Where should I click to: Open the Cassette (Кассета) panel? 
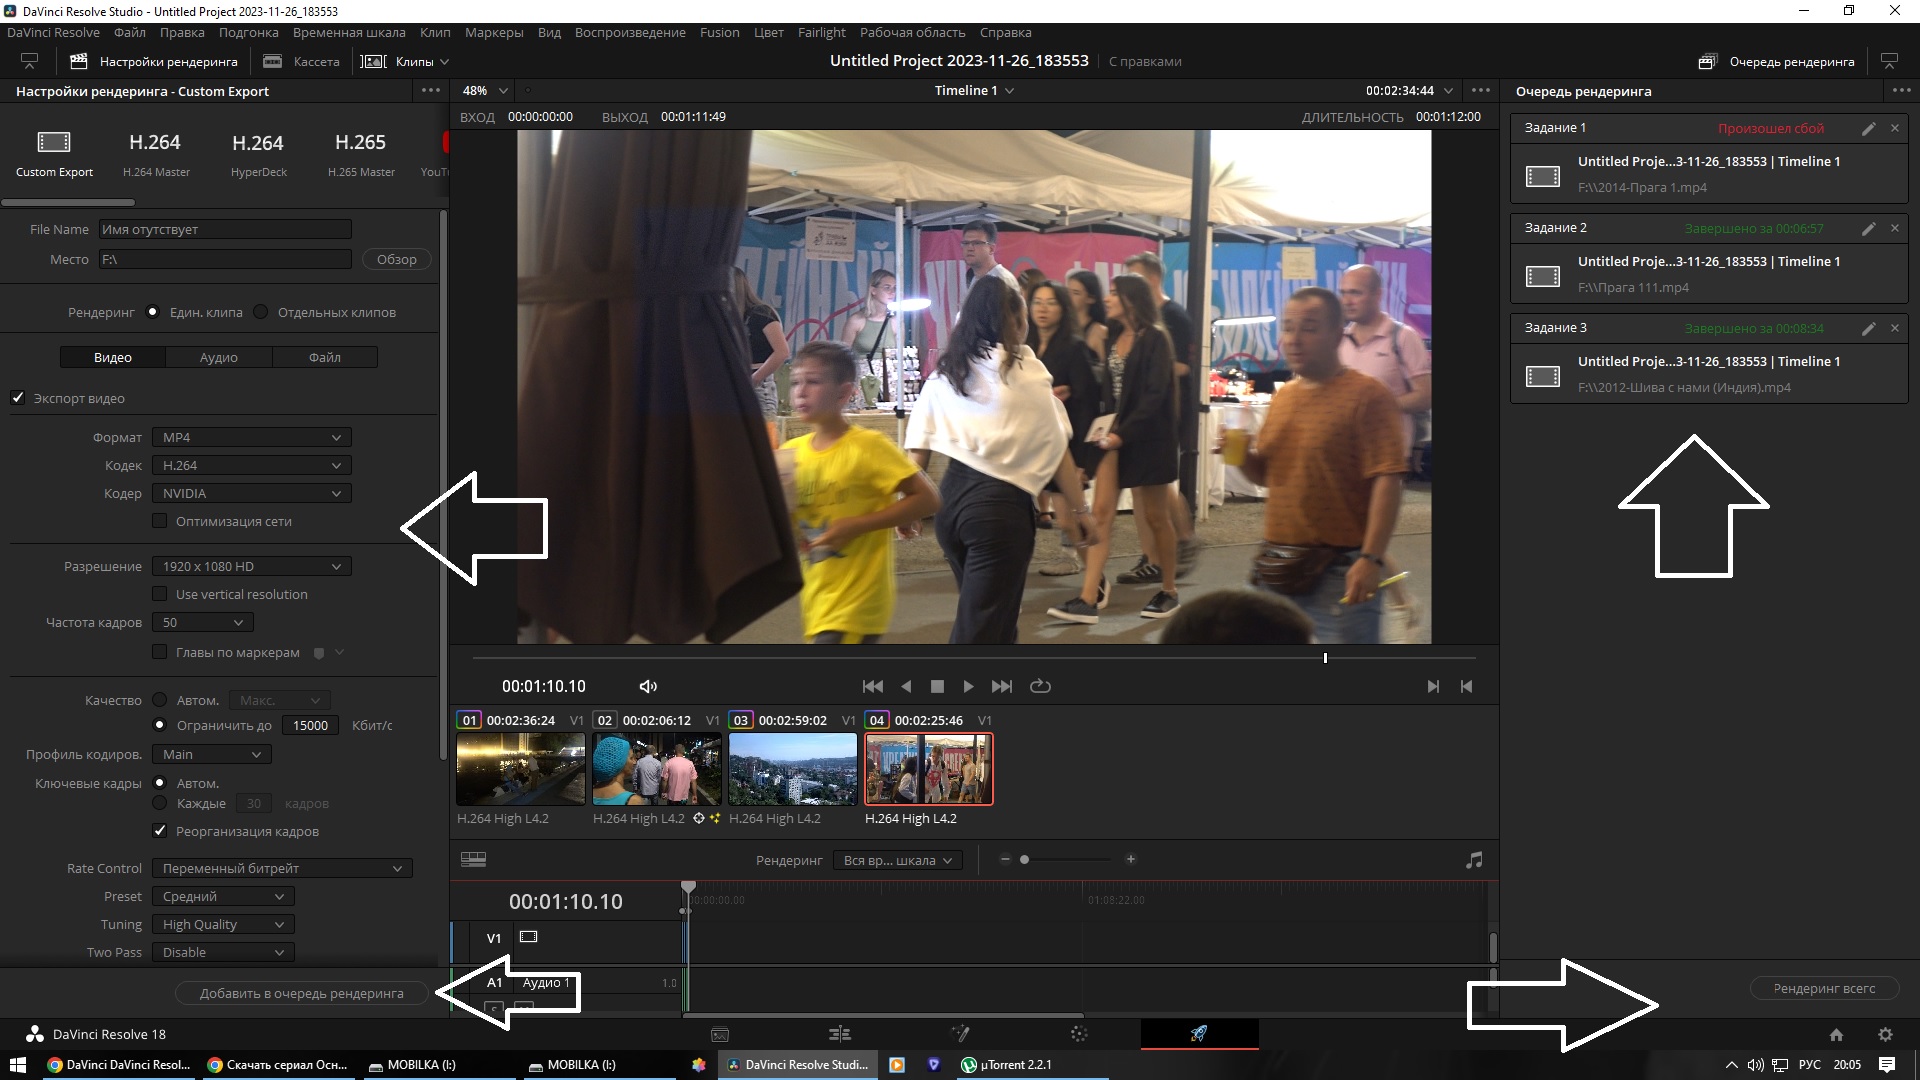(x=301, y=61)
